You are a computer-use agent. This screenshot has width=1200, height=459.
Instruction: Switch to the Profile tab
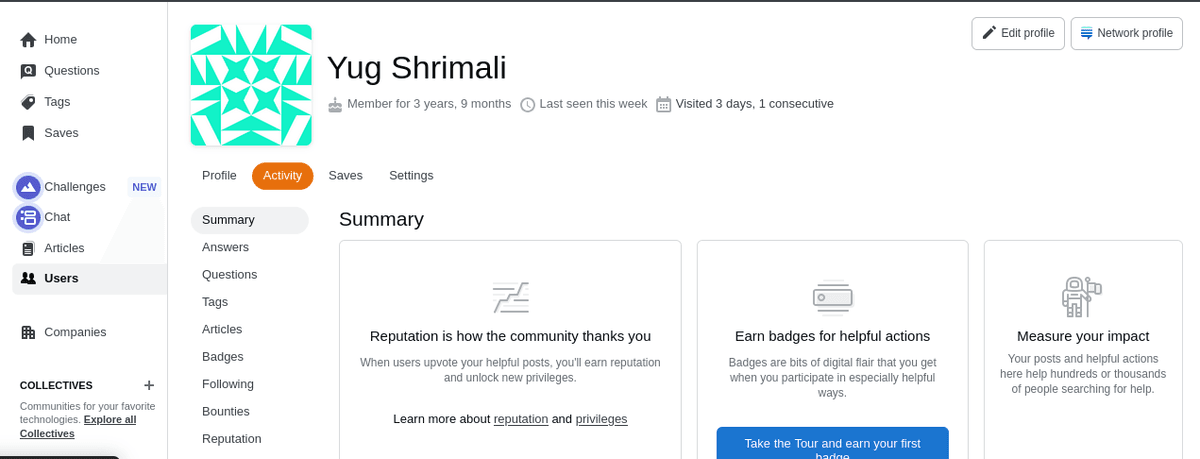219,176
